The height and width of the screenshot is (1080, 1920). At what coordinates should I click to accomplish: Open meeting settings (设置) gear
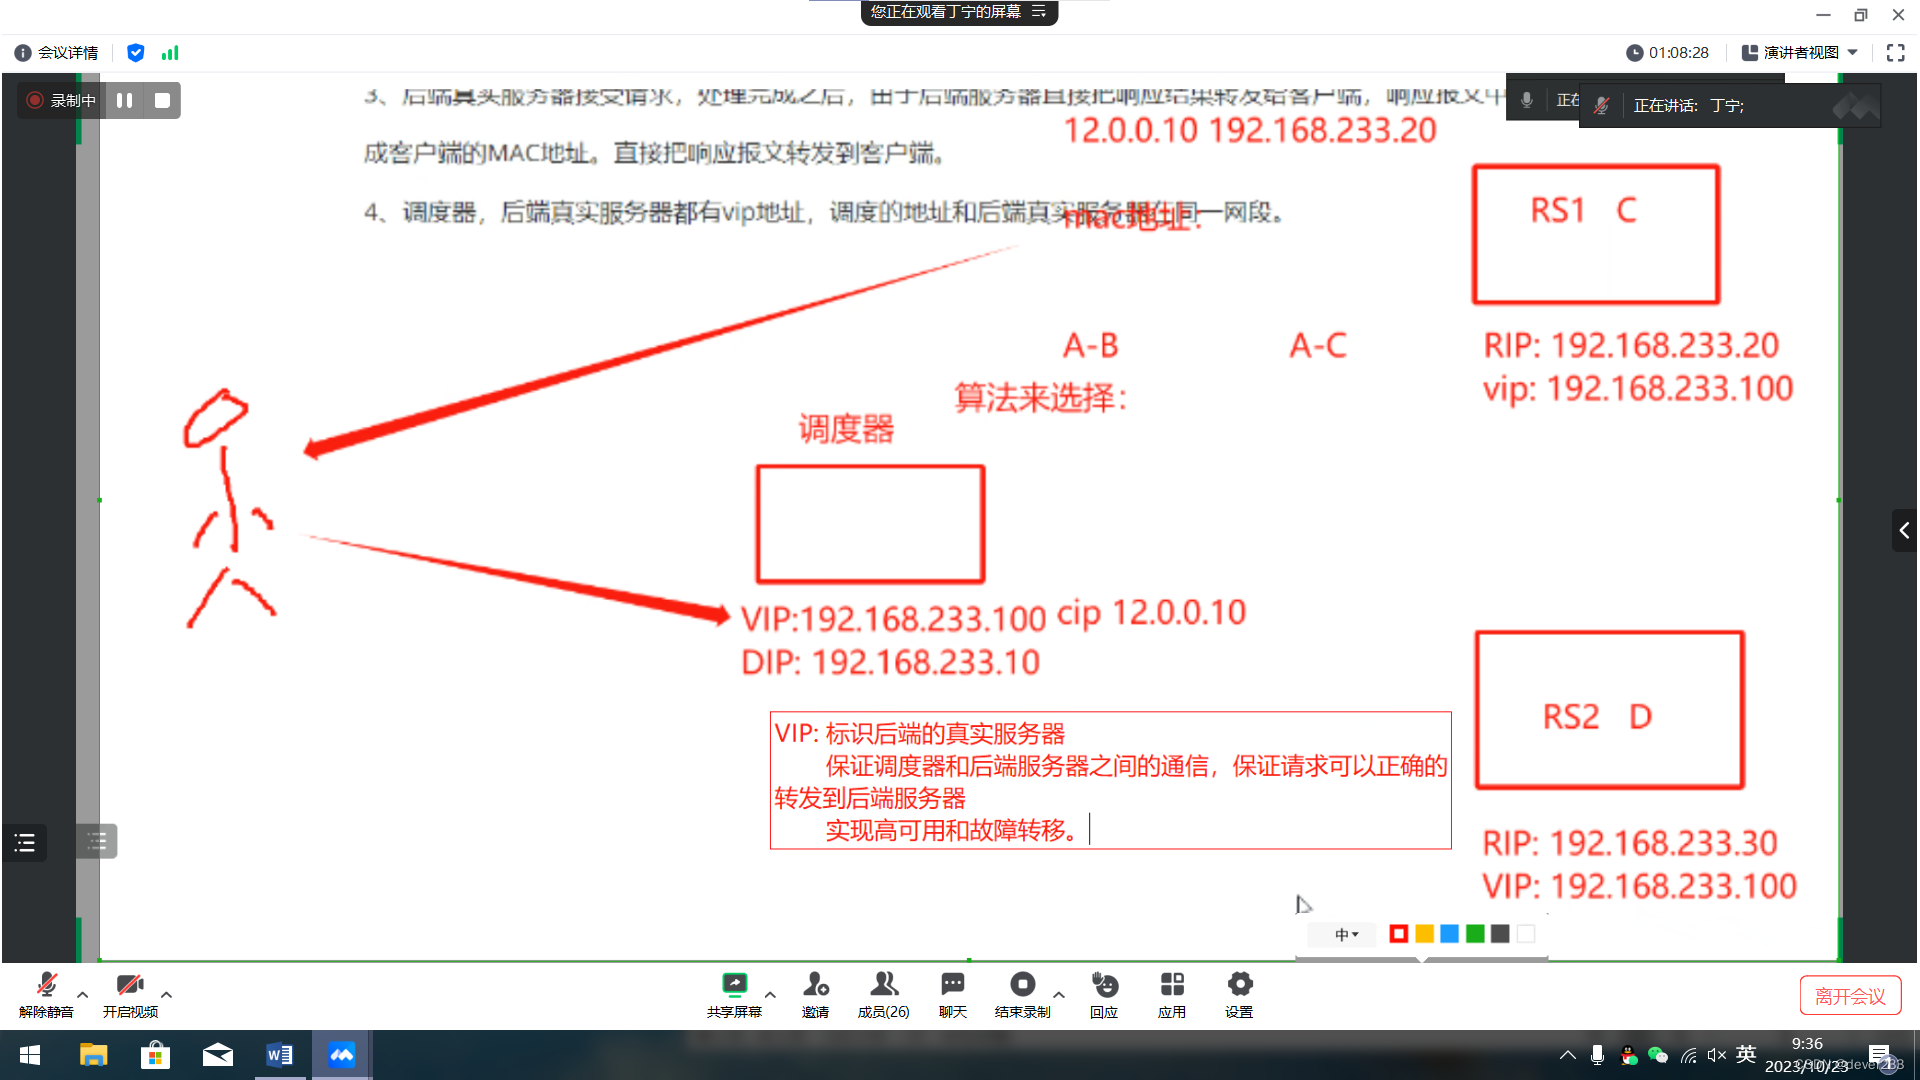[x=1239, y=985]
